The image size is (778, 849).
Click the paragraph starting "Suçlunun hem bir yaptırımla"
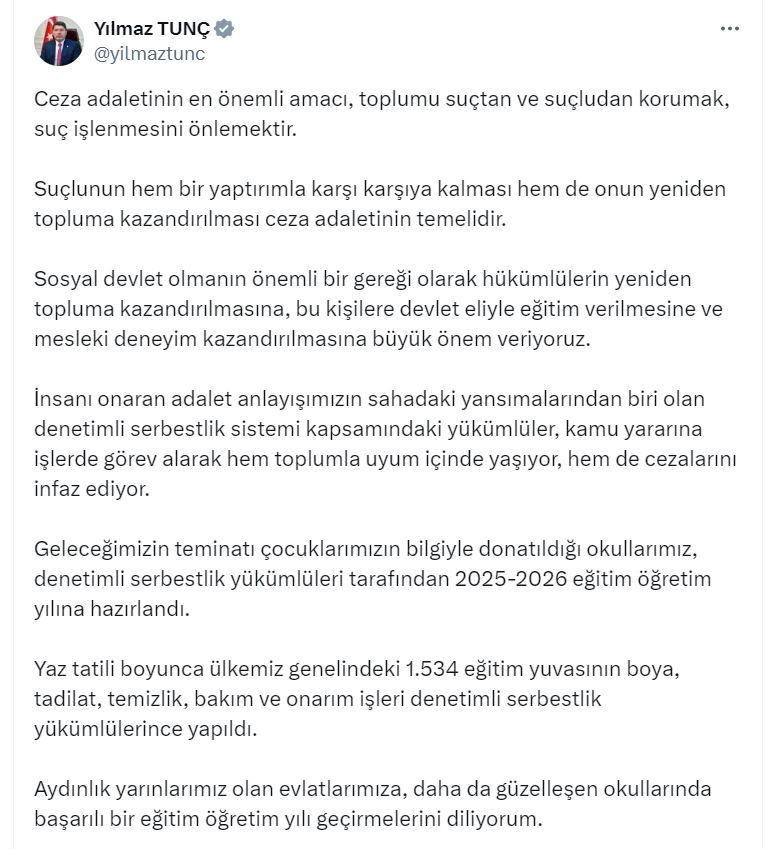380,204
